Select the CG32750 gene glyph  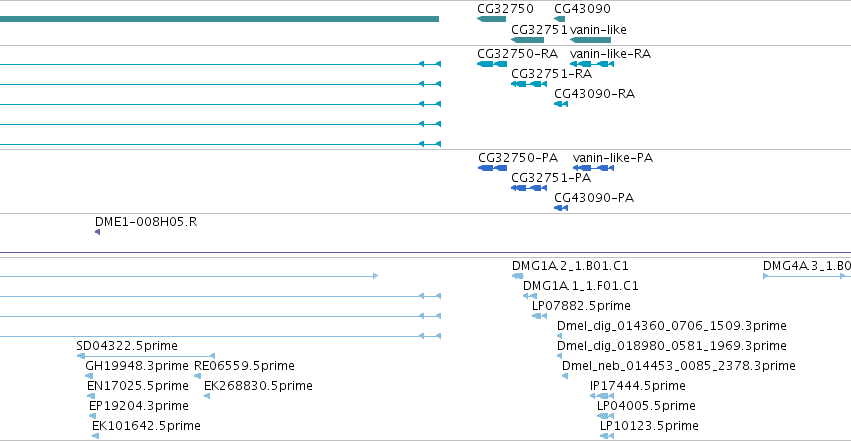(491, 19)
